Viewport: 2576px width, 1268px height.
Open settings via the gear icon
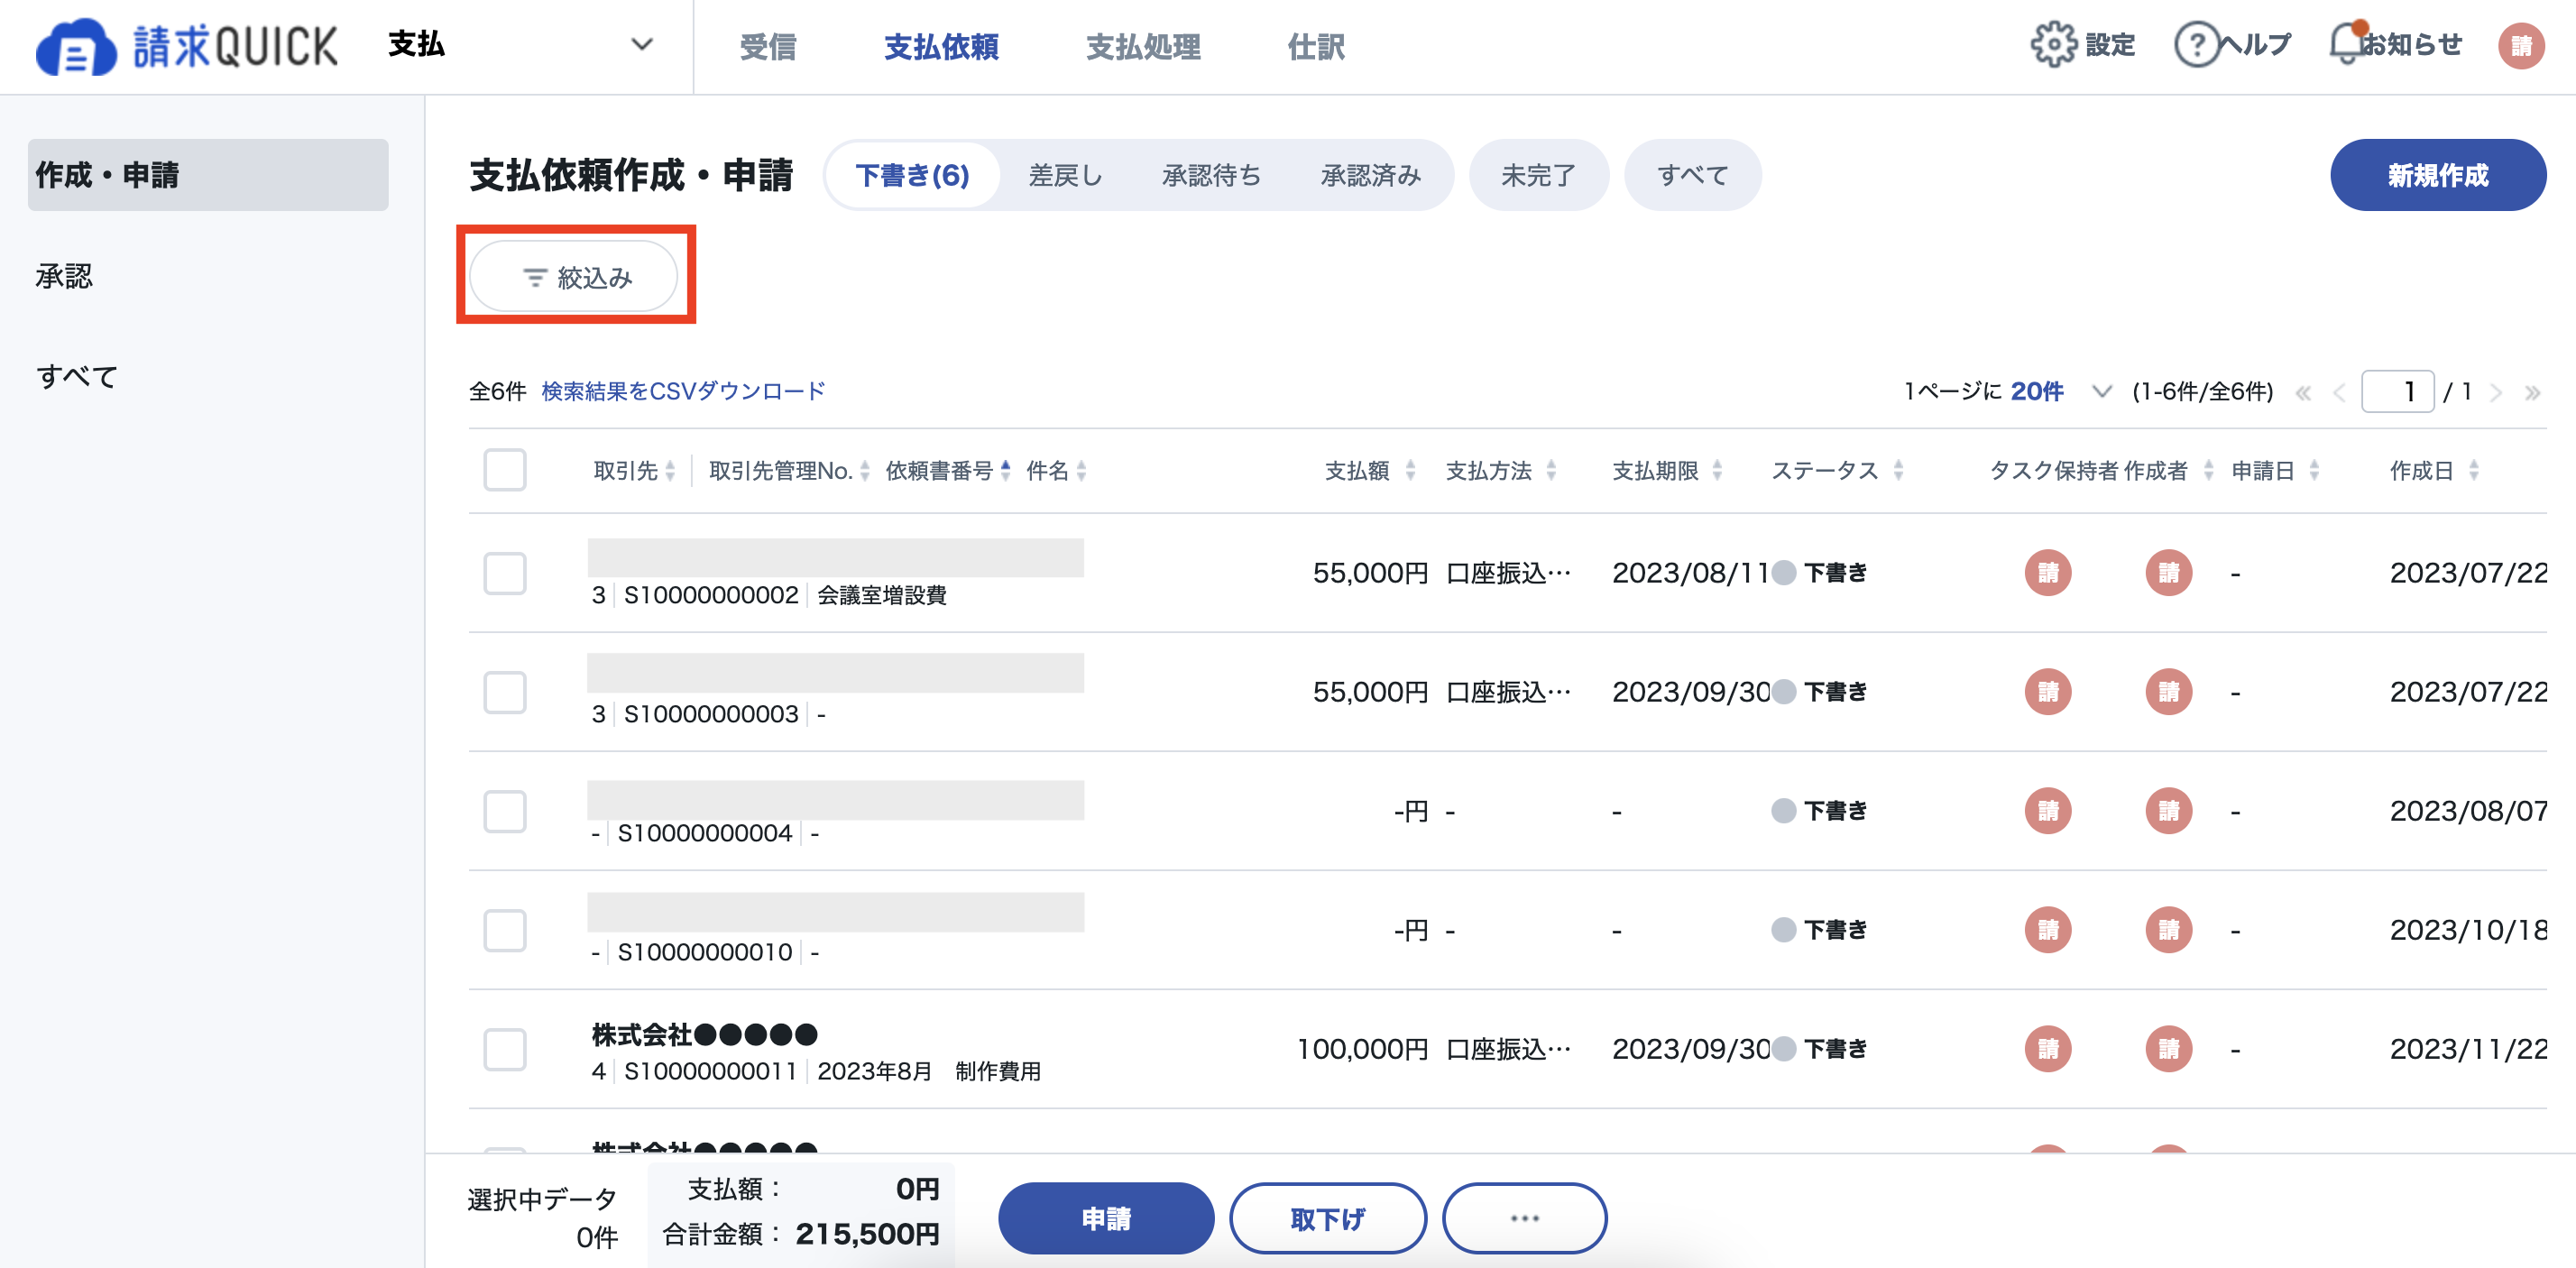(x=2053, y=45)
